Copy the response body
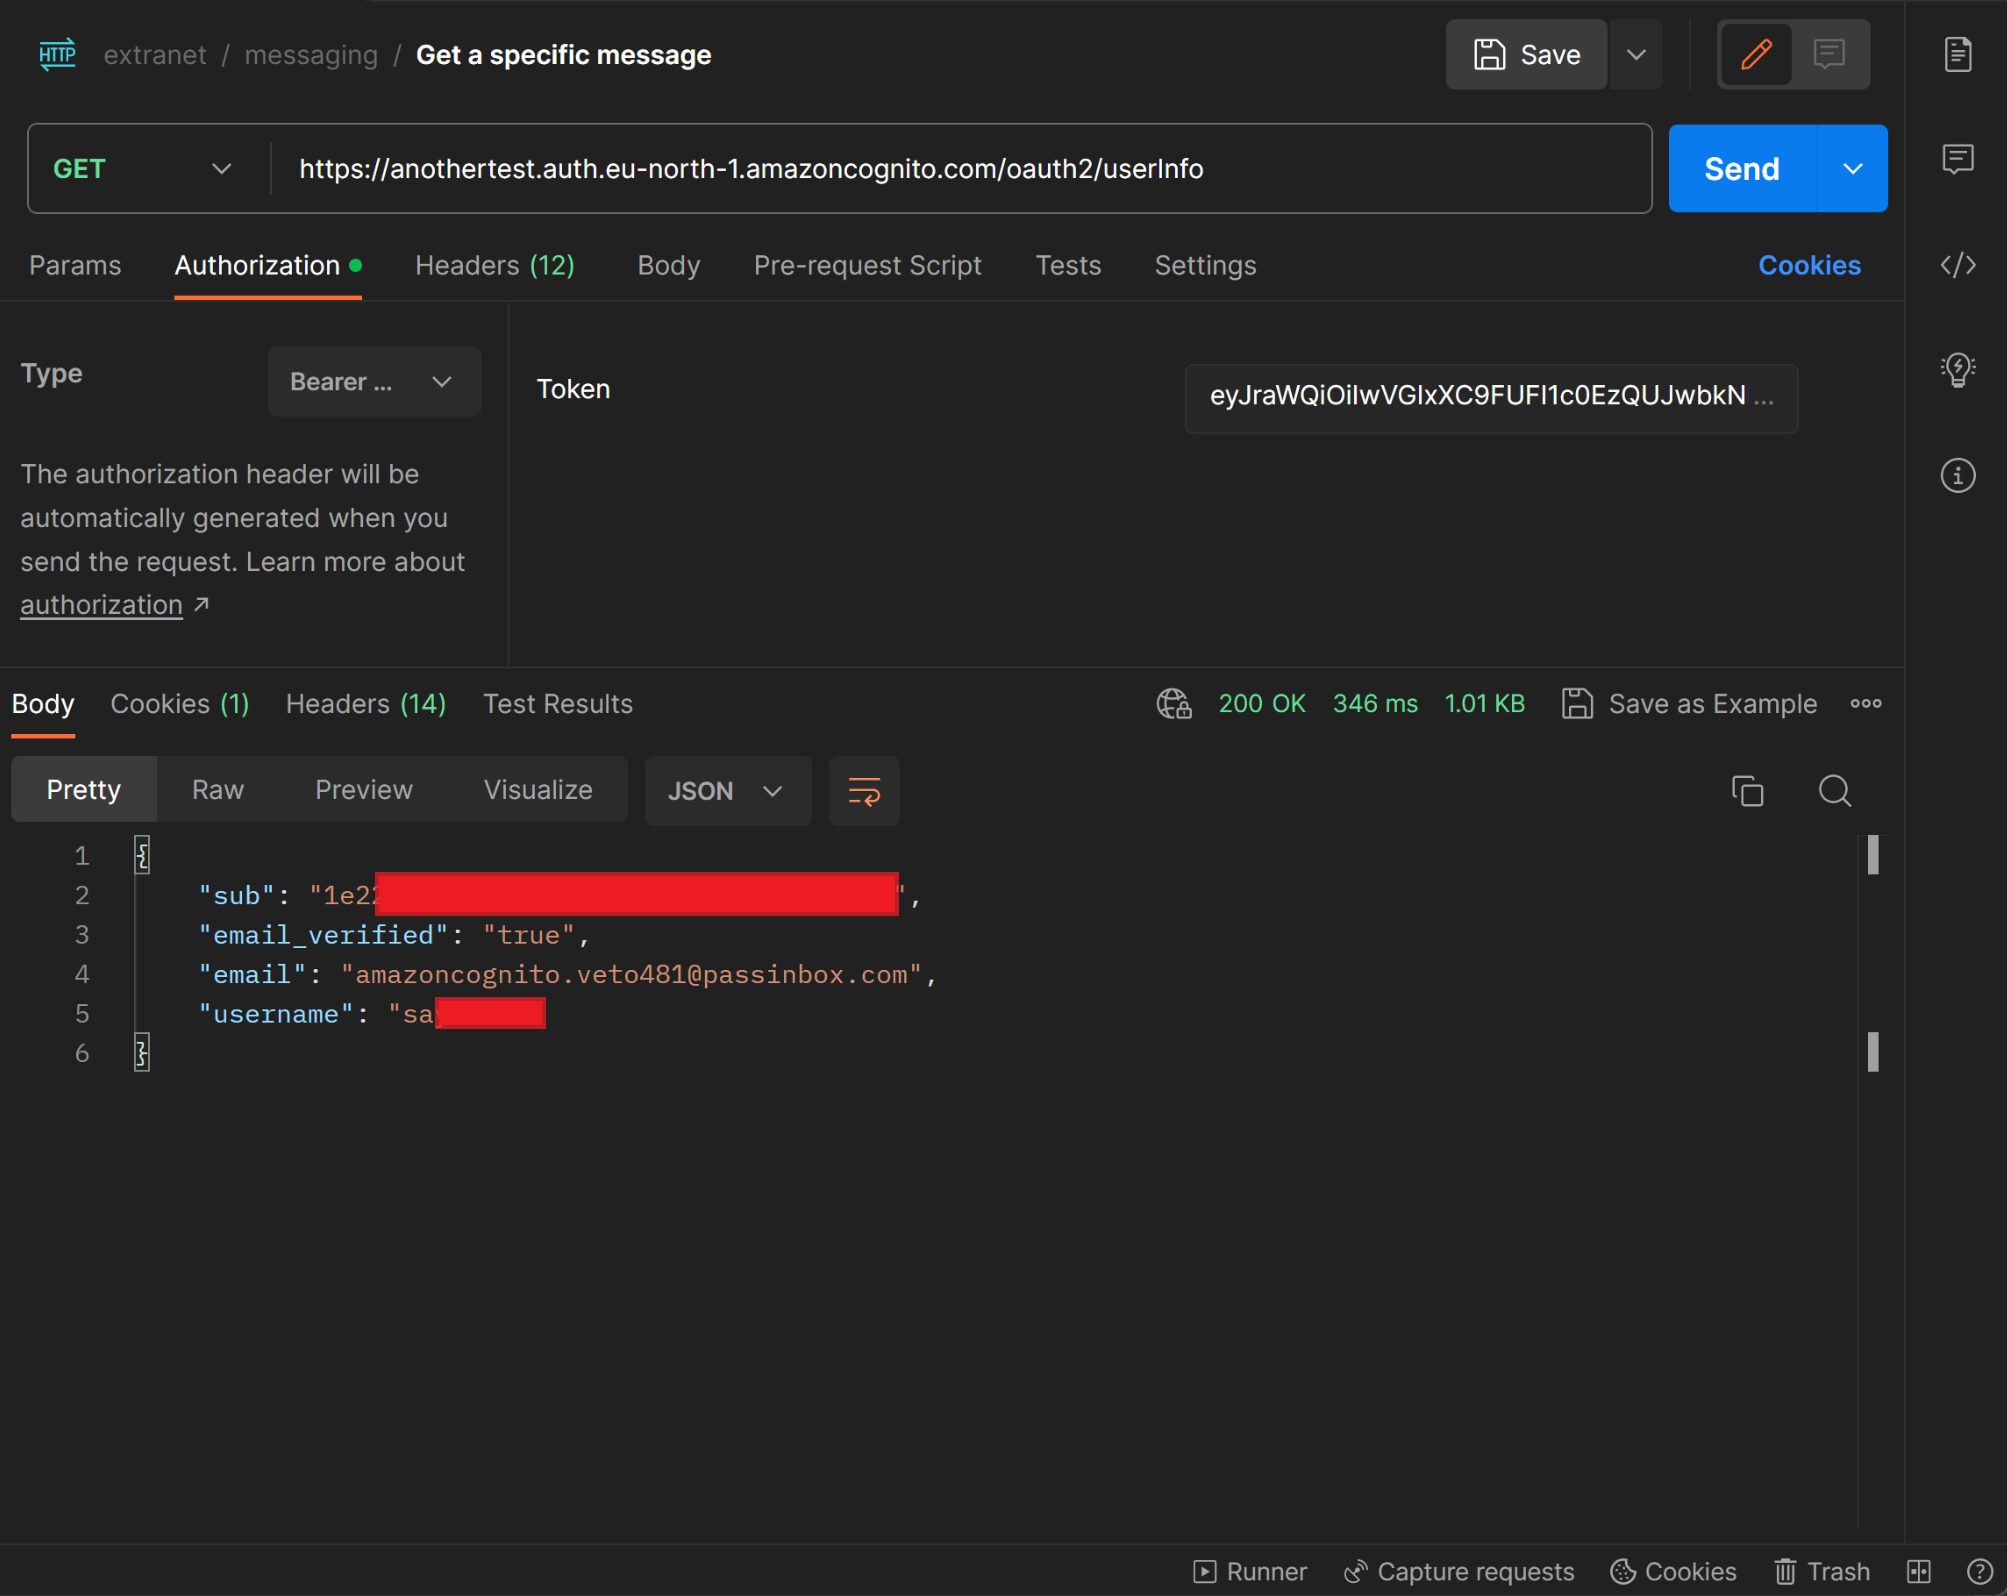2007x1596 pixels. [x=1747, y=791]
